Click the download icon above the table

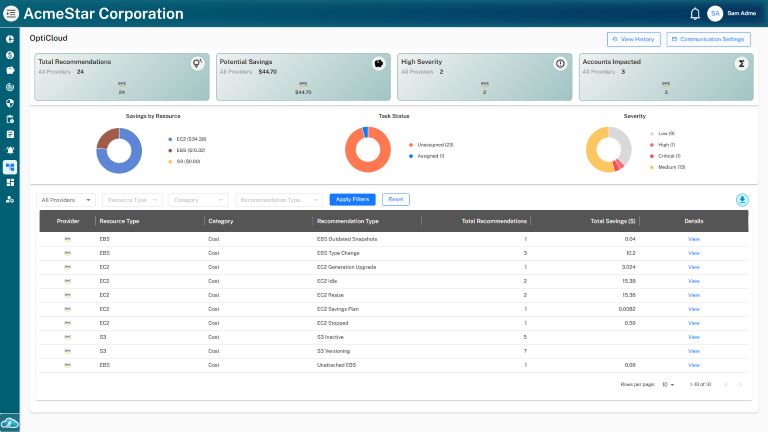click(x=742, y=199)
